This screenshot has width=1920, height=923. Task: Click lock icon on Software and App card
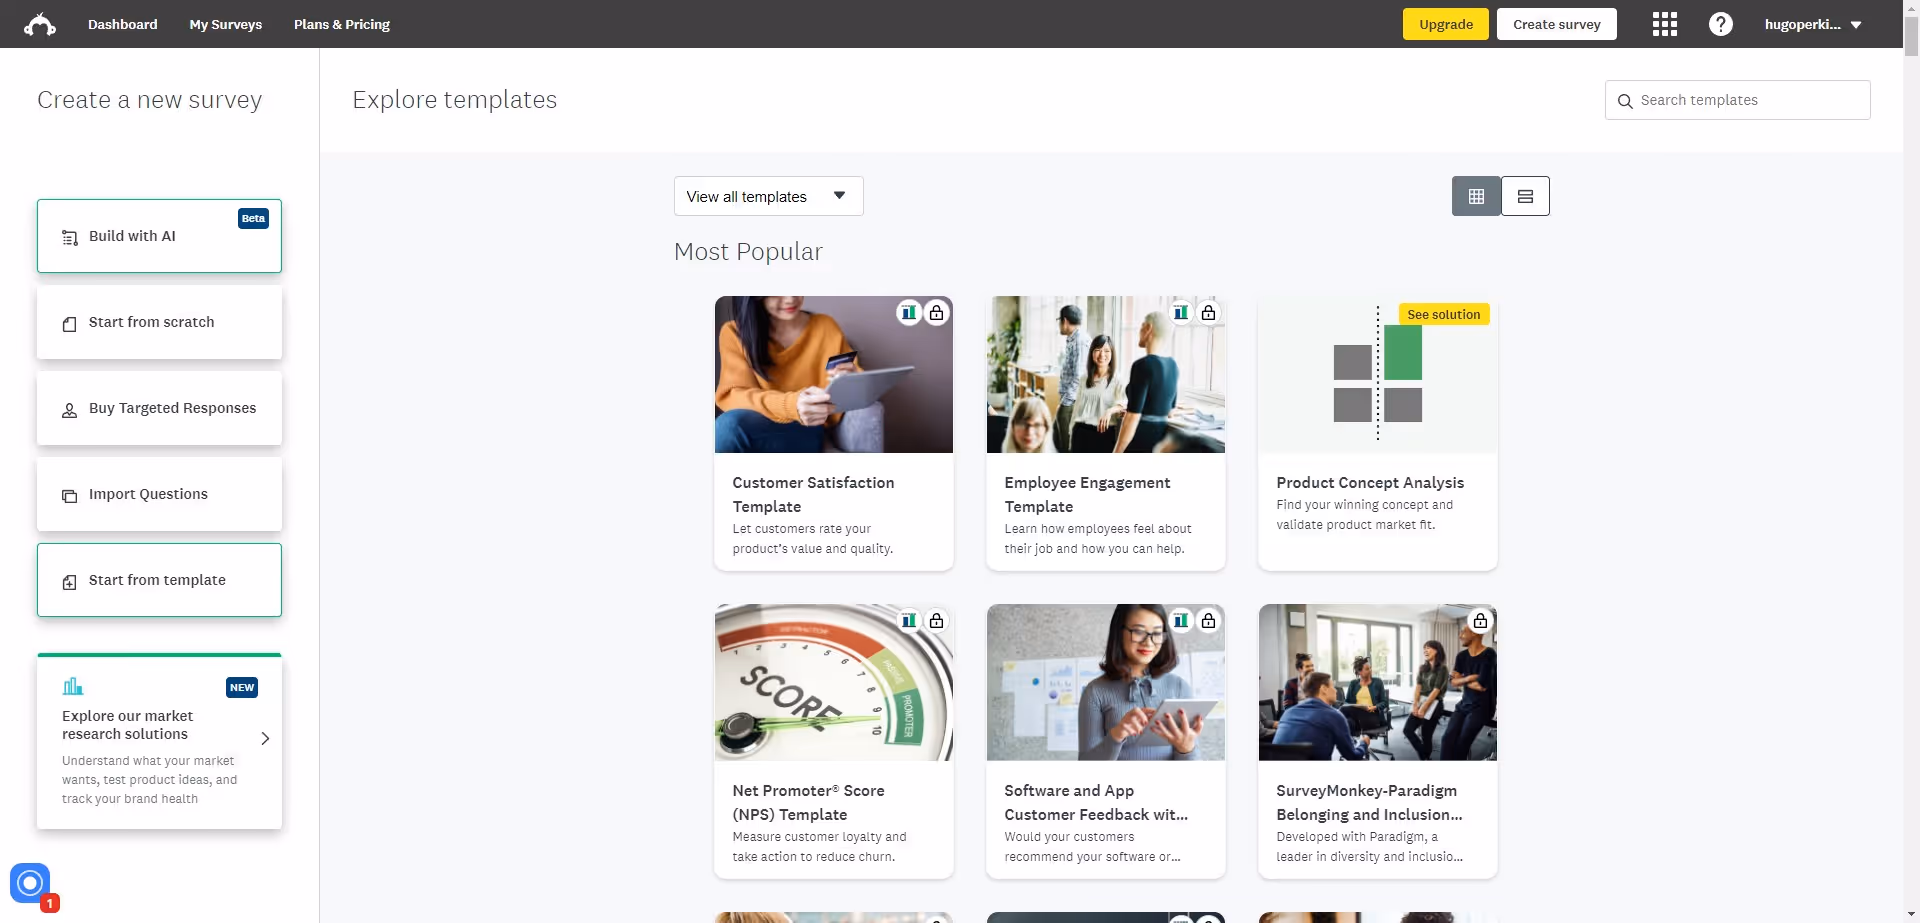click(x=1209, y=621)
